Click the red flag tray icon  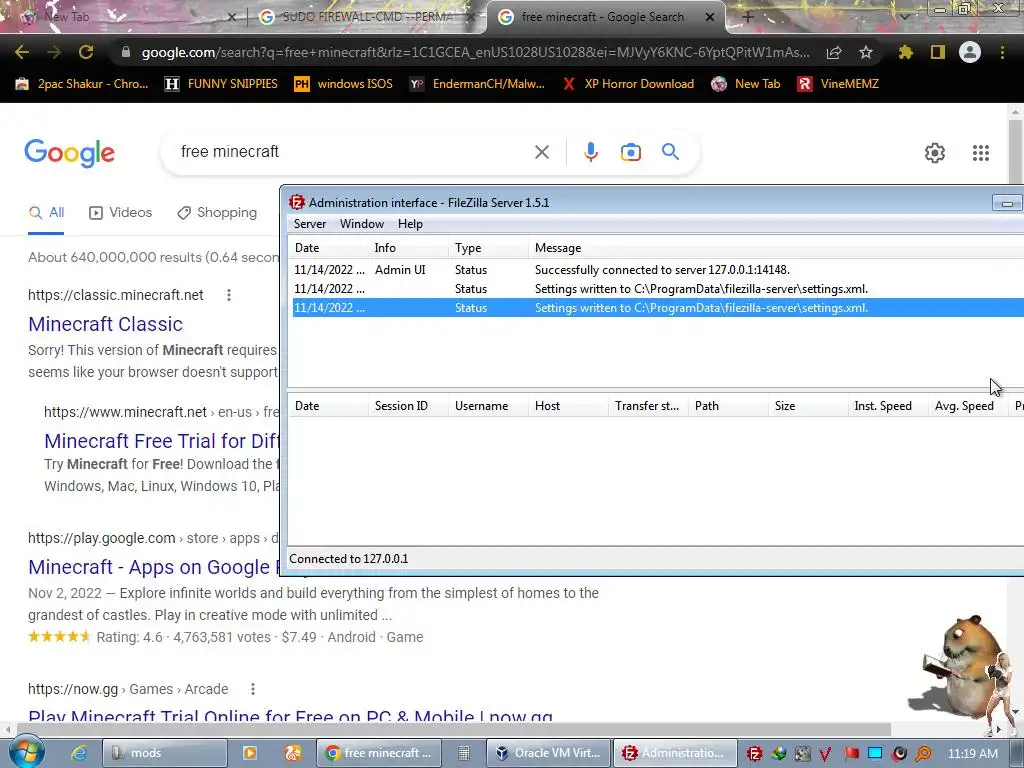pyautogui.click(x=852, y=754)
